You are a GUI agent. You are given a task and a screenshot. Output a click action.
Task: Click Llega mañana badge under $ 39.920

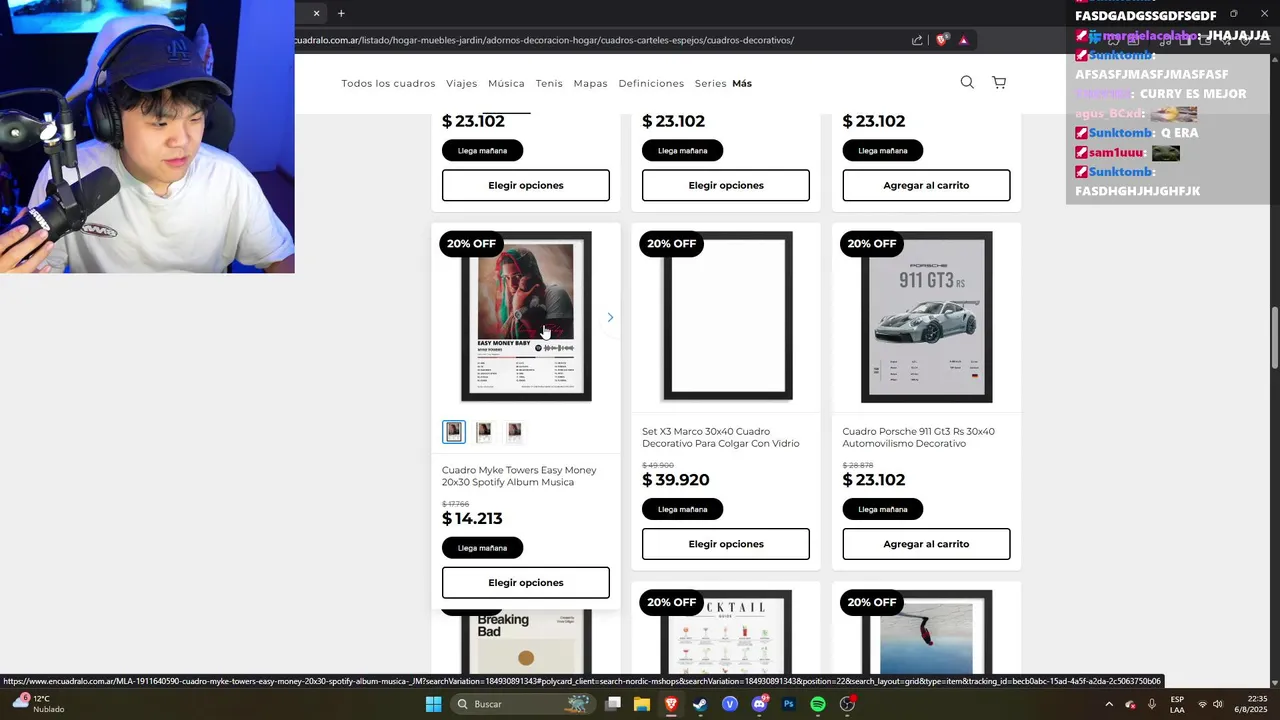682,509
